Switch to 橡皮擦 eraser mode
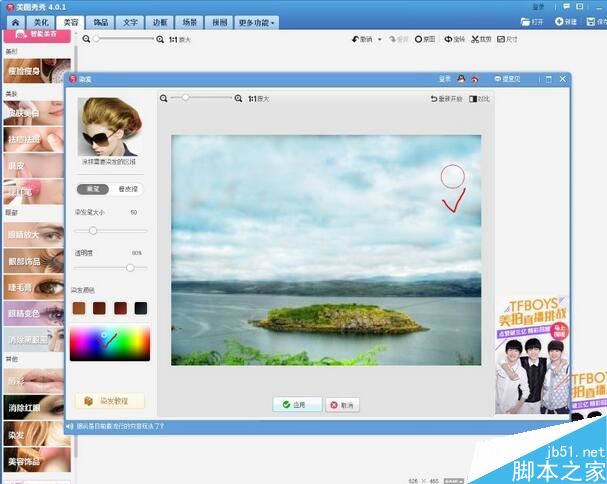607x484 pixels. coord(128,189)
